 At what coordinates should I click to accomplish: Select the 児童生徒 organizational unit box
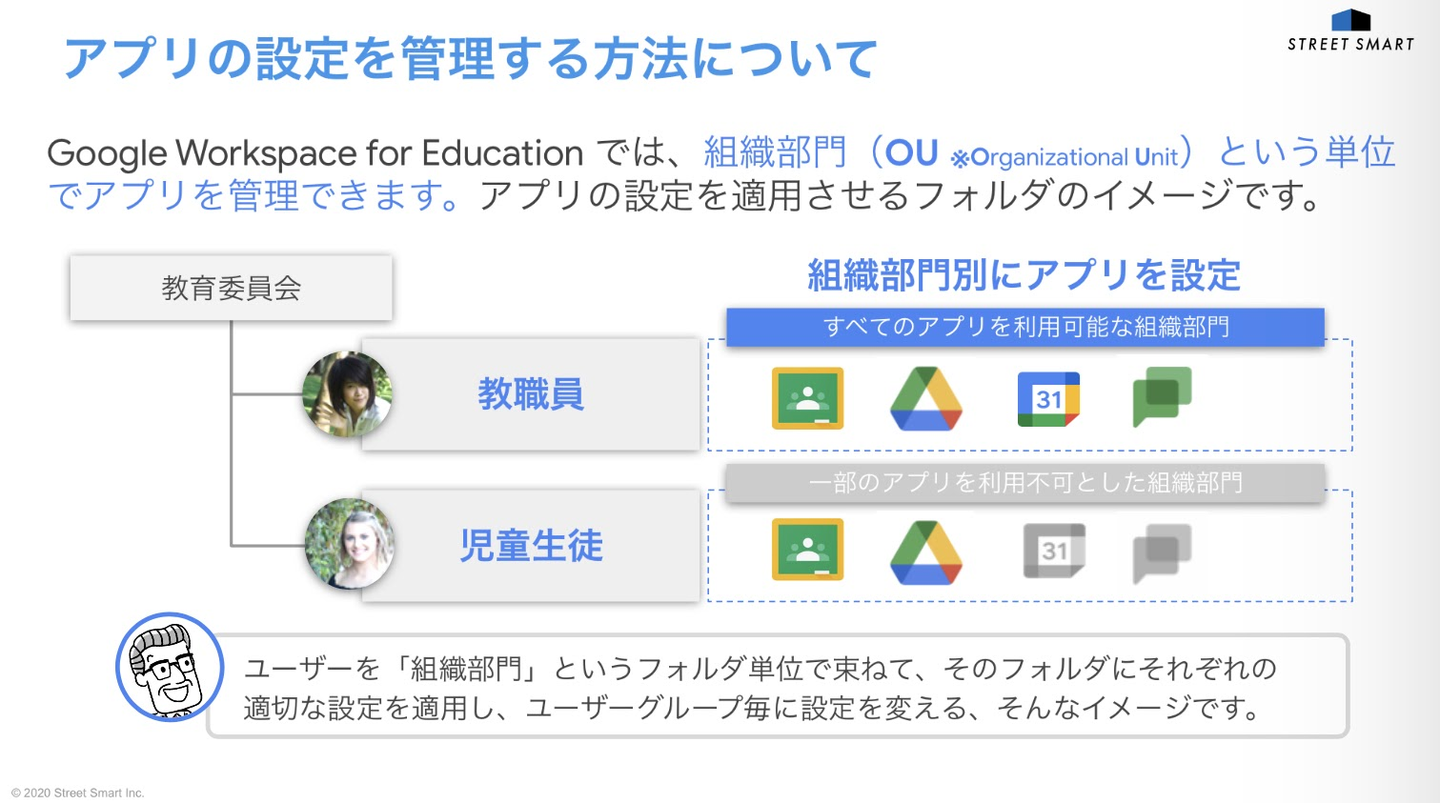tap(531, 546)
